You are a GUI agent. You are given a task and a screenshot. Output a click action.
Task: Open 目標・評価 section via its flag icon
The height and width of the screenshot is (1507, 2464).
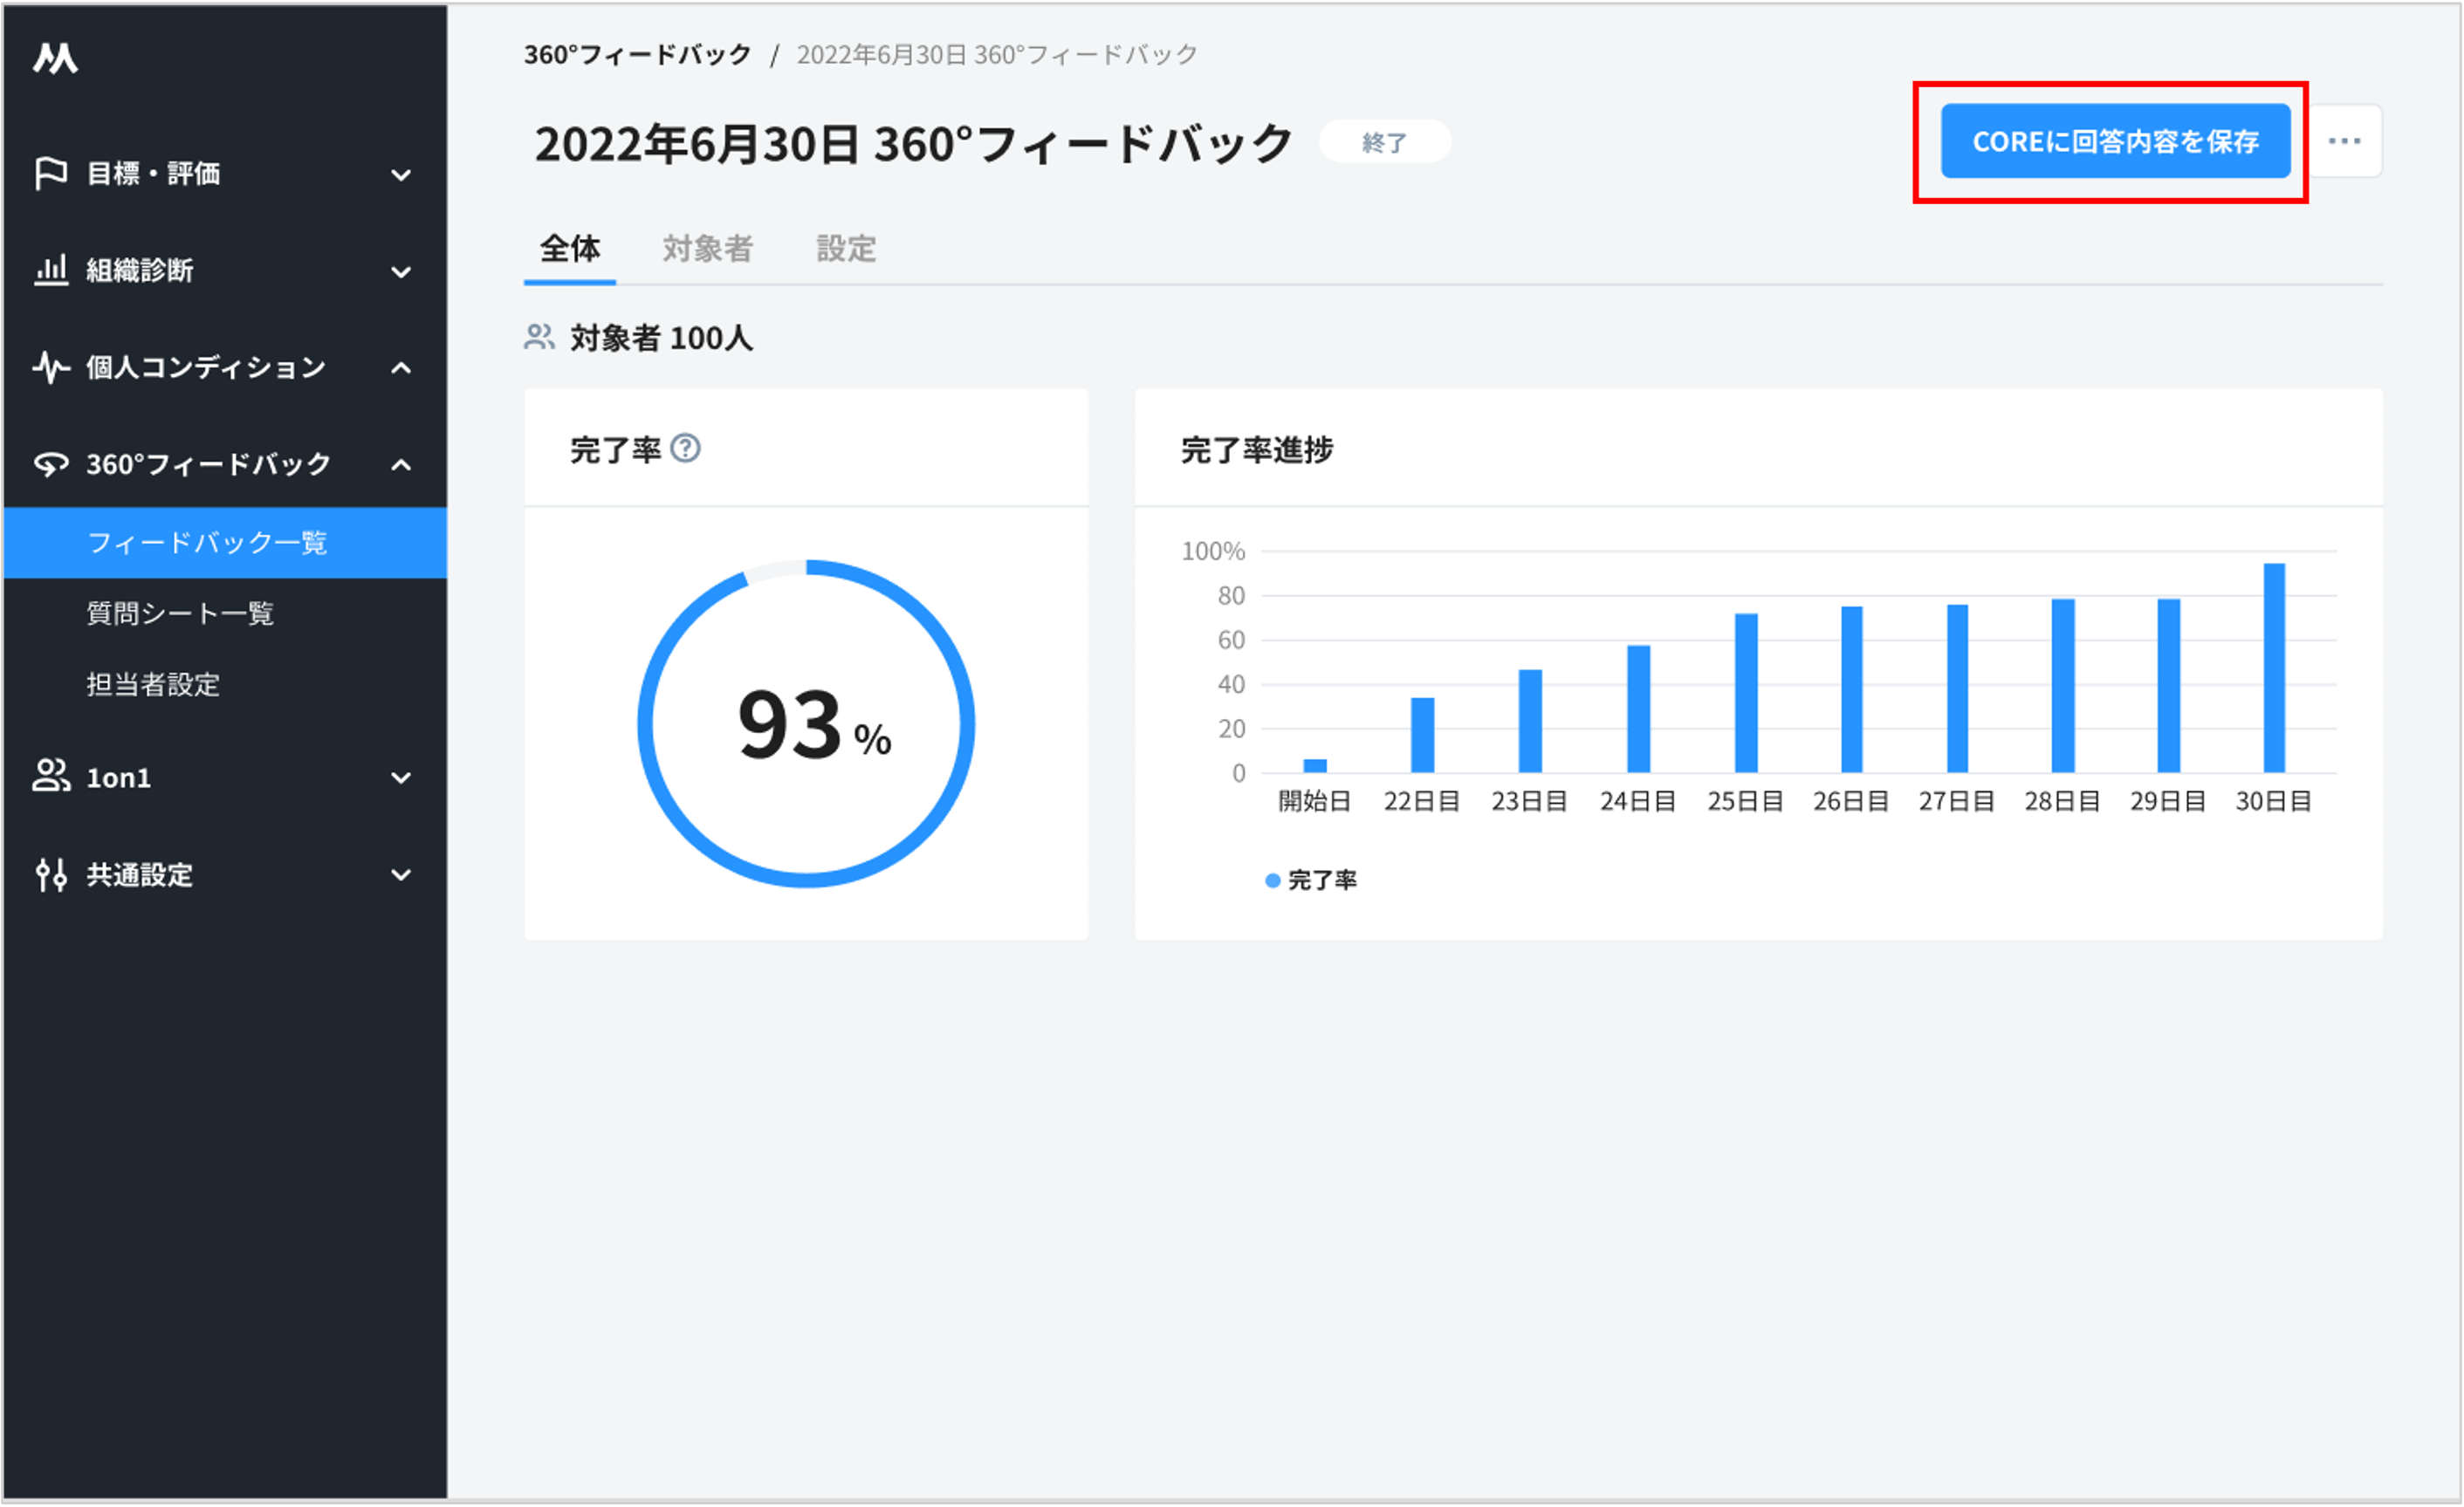(51, 174)
